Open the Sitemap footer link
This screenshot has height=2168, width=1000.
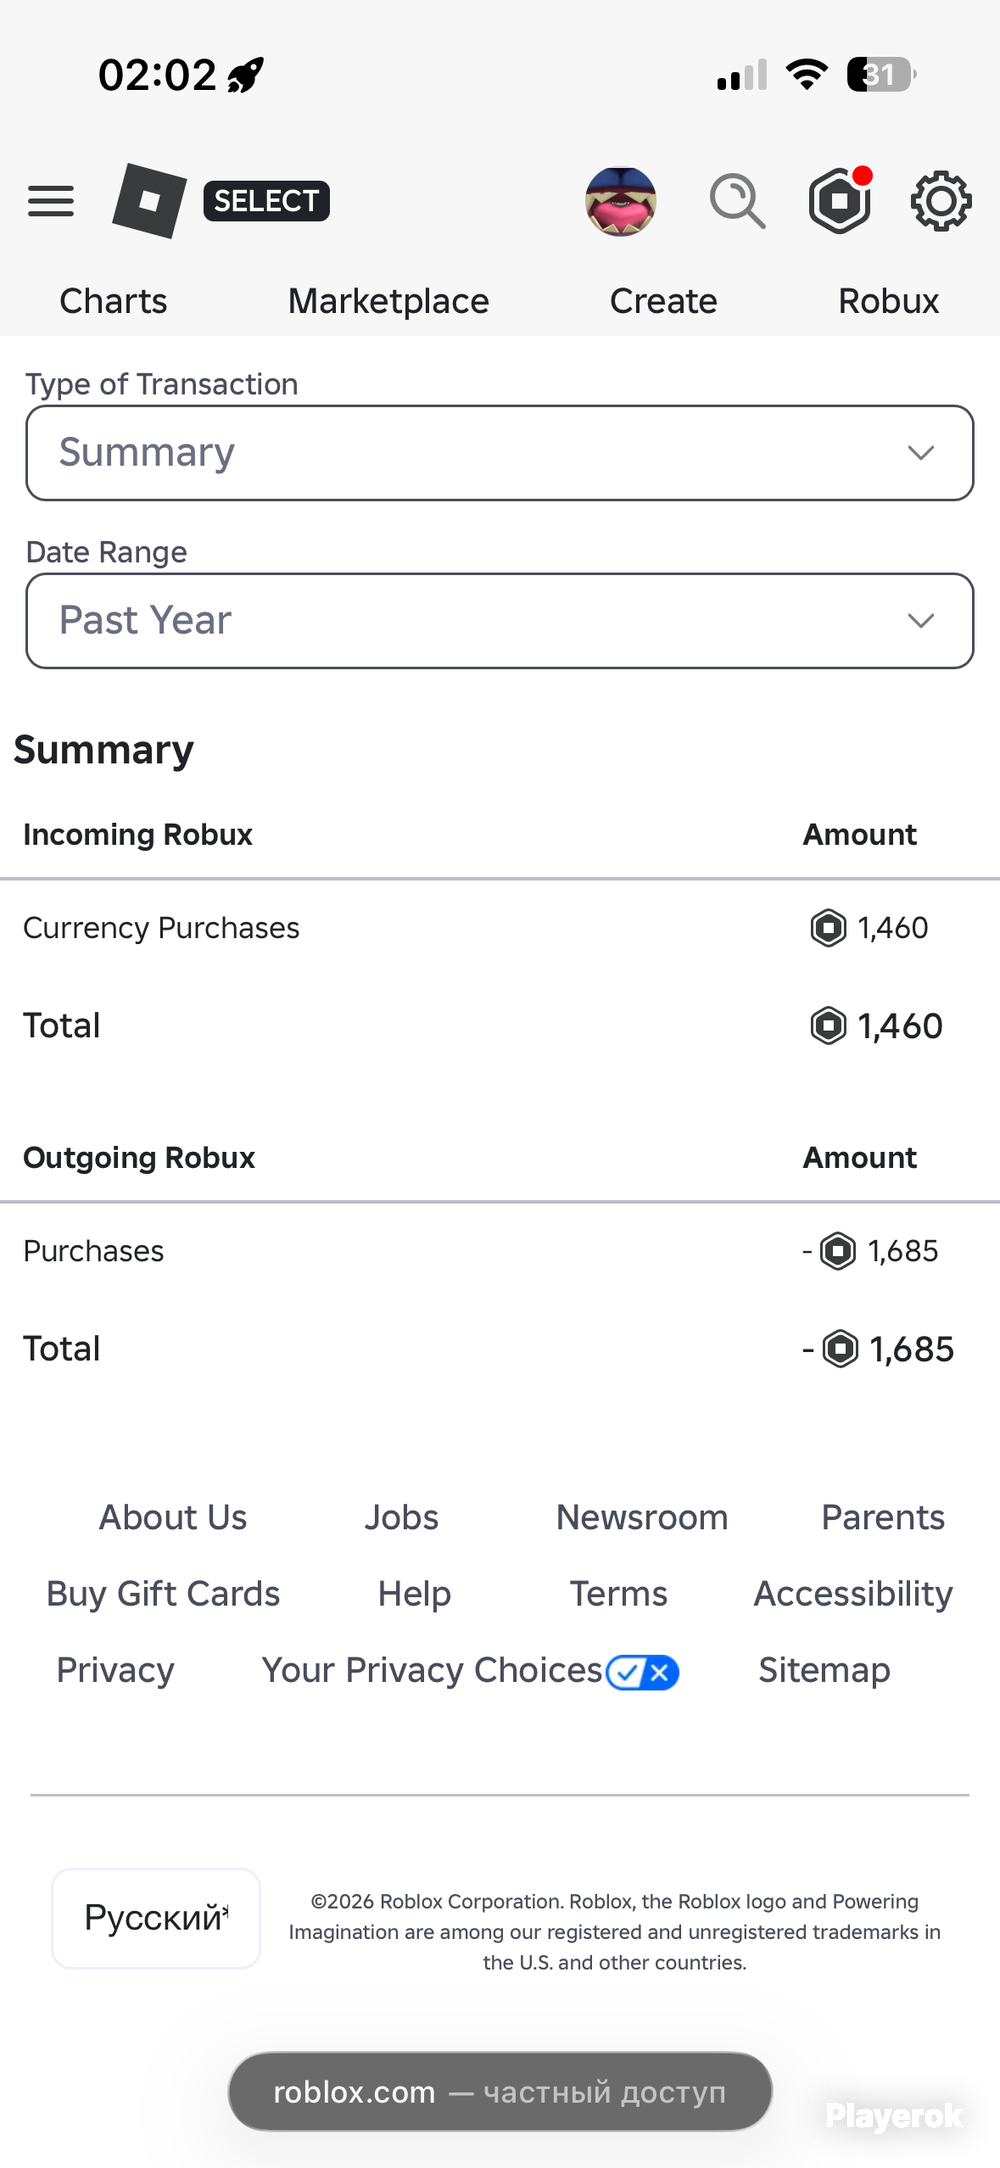[x=824, y=1671]
